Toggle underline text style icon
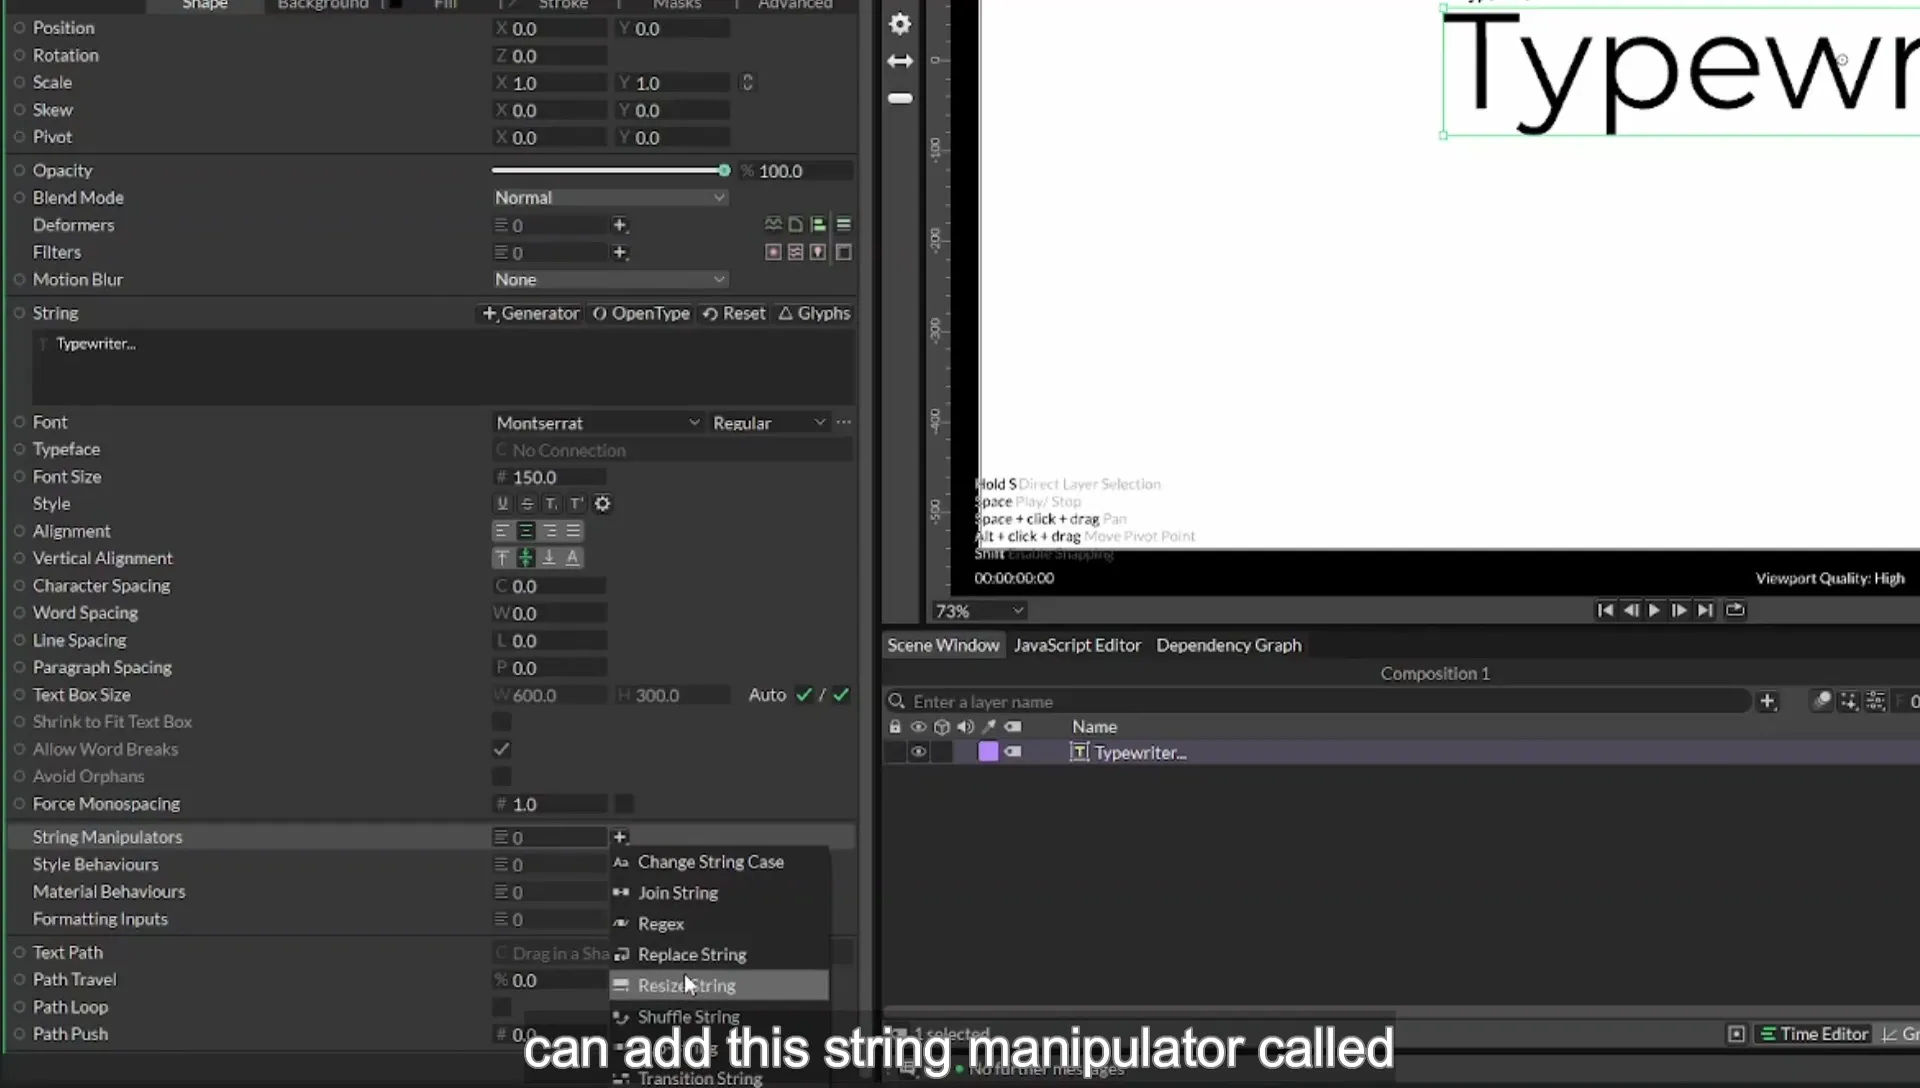Viewport: 1920px width, 1088px height. point(503,504)
